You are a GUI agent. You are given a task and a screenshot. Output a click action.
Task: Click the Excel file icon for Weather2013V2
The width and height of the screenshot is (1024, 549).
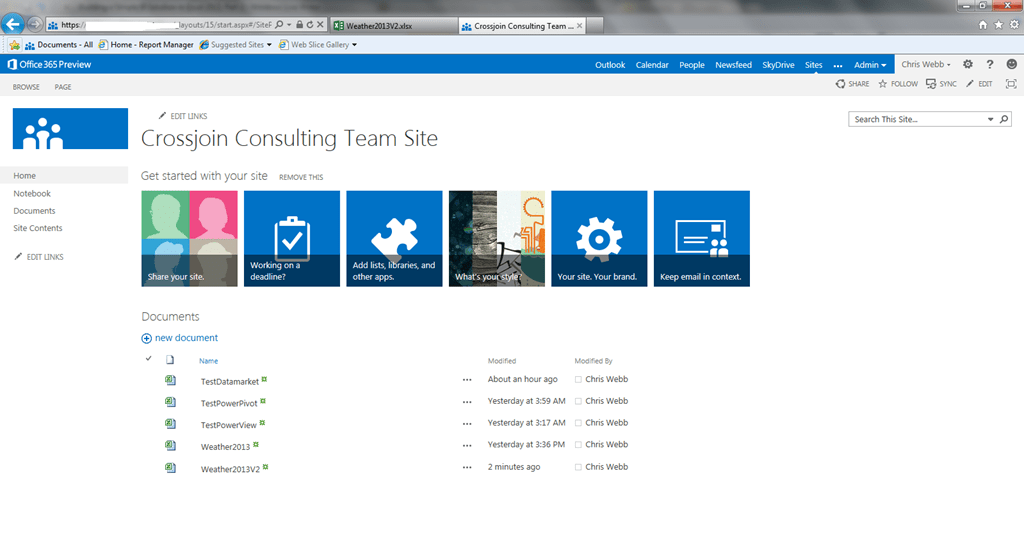click(x=170, y=467)
